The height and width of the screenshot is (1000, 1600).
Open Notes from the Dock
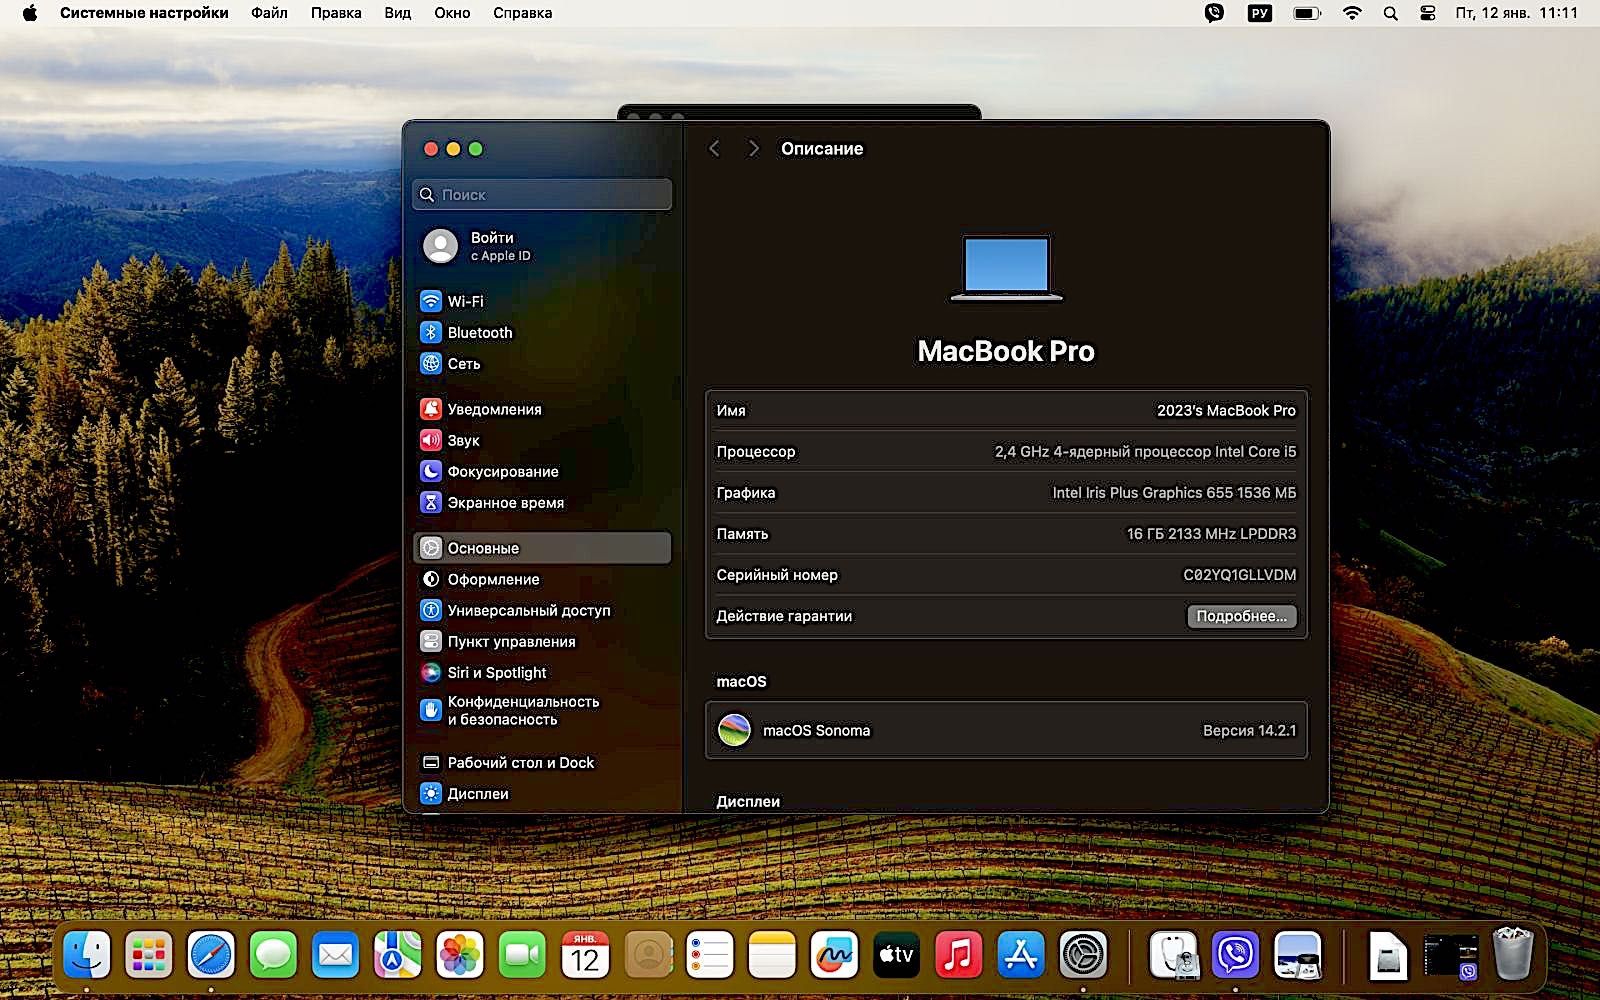[772, 956]
